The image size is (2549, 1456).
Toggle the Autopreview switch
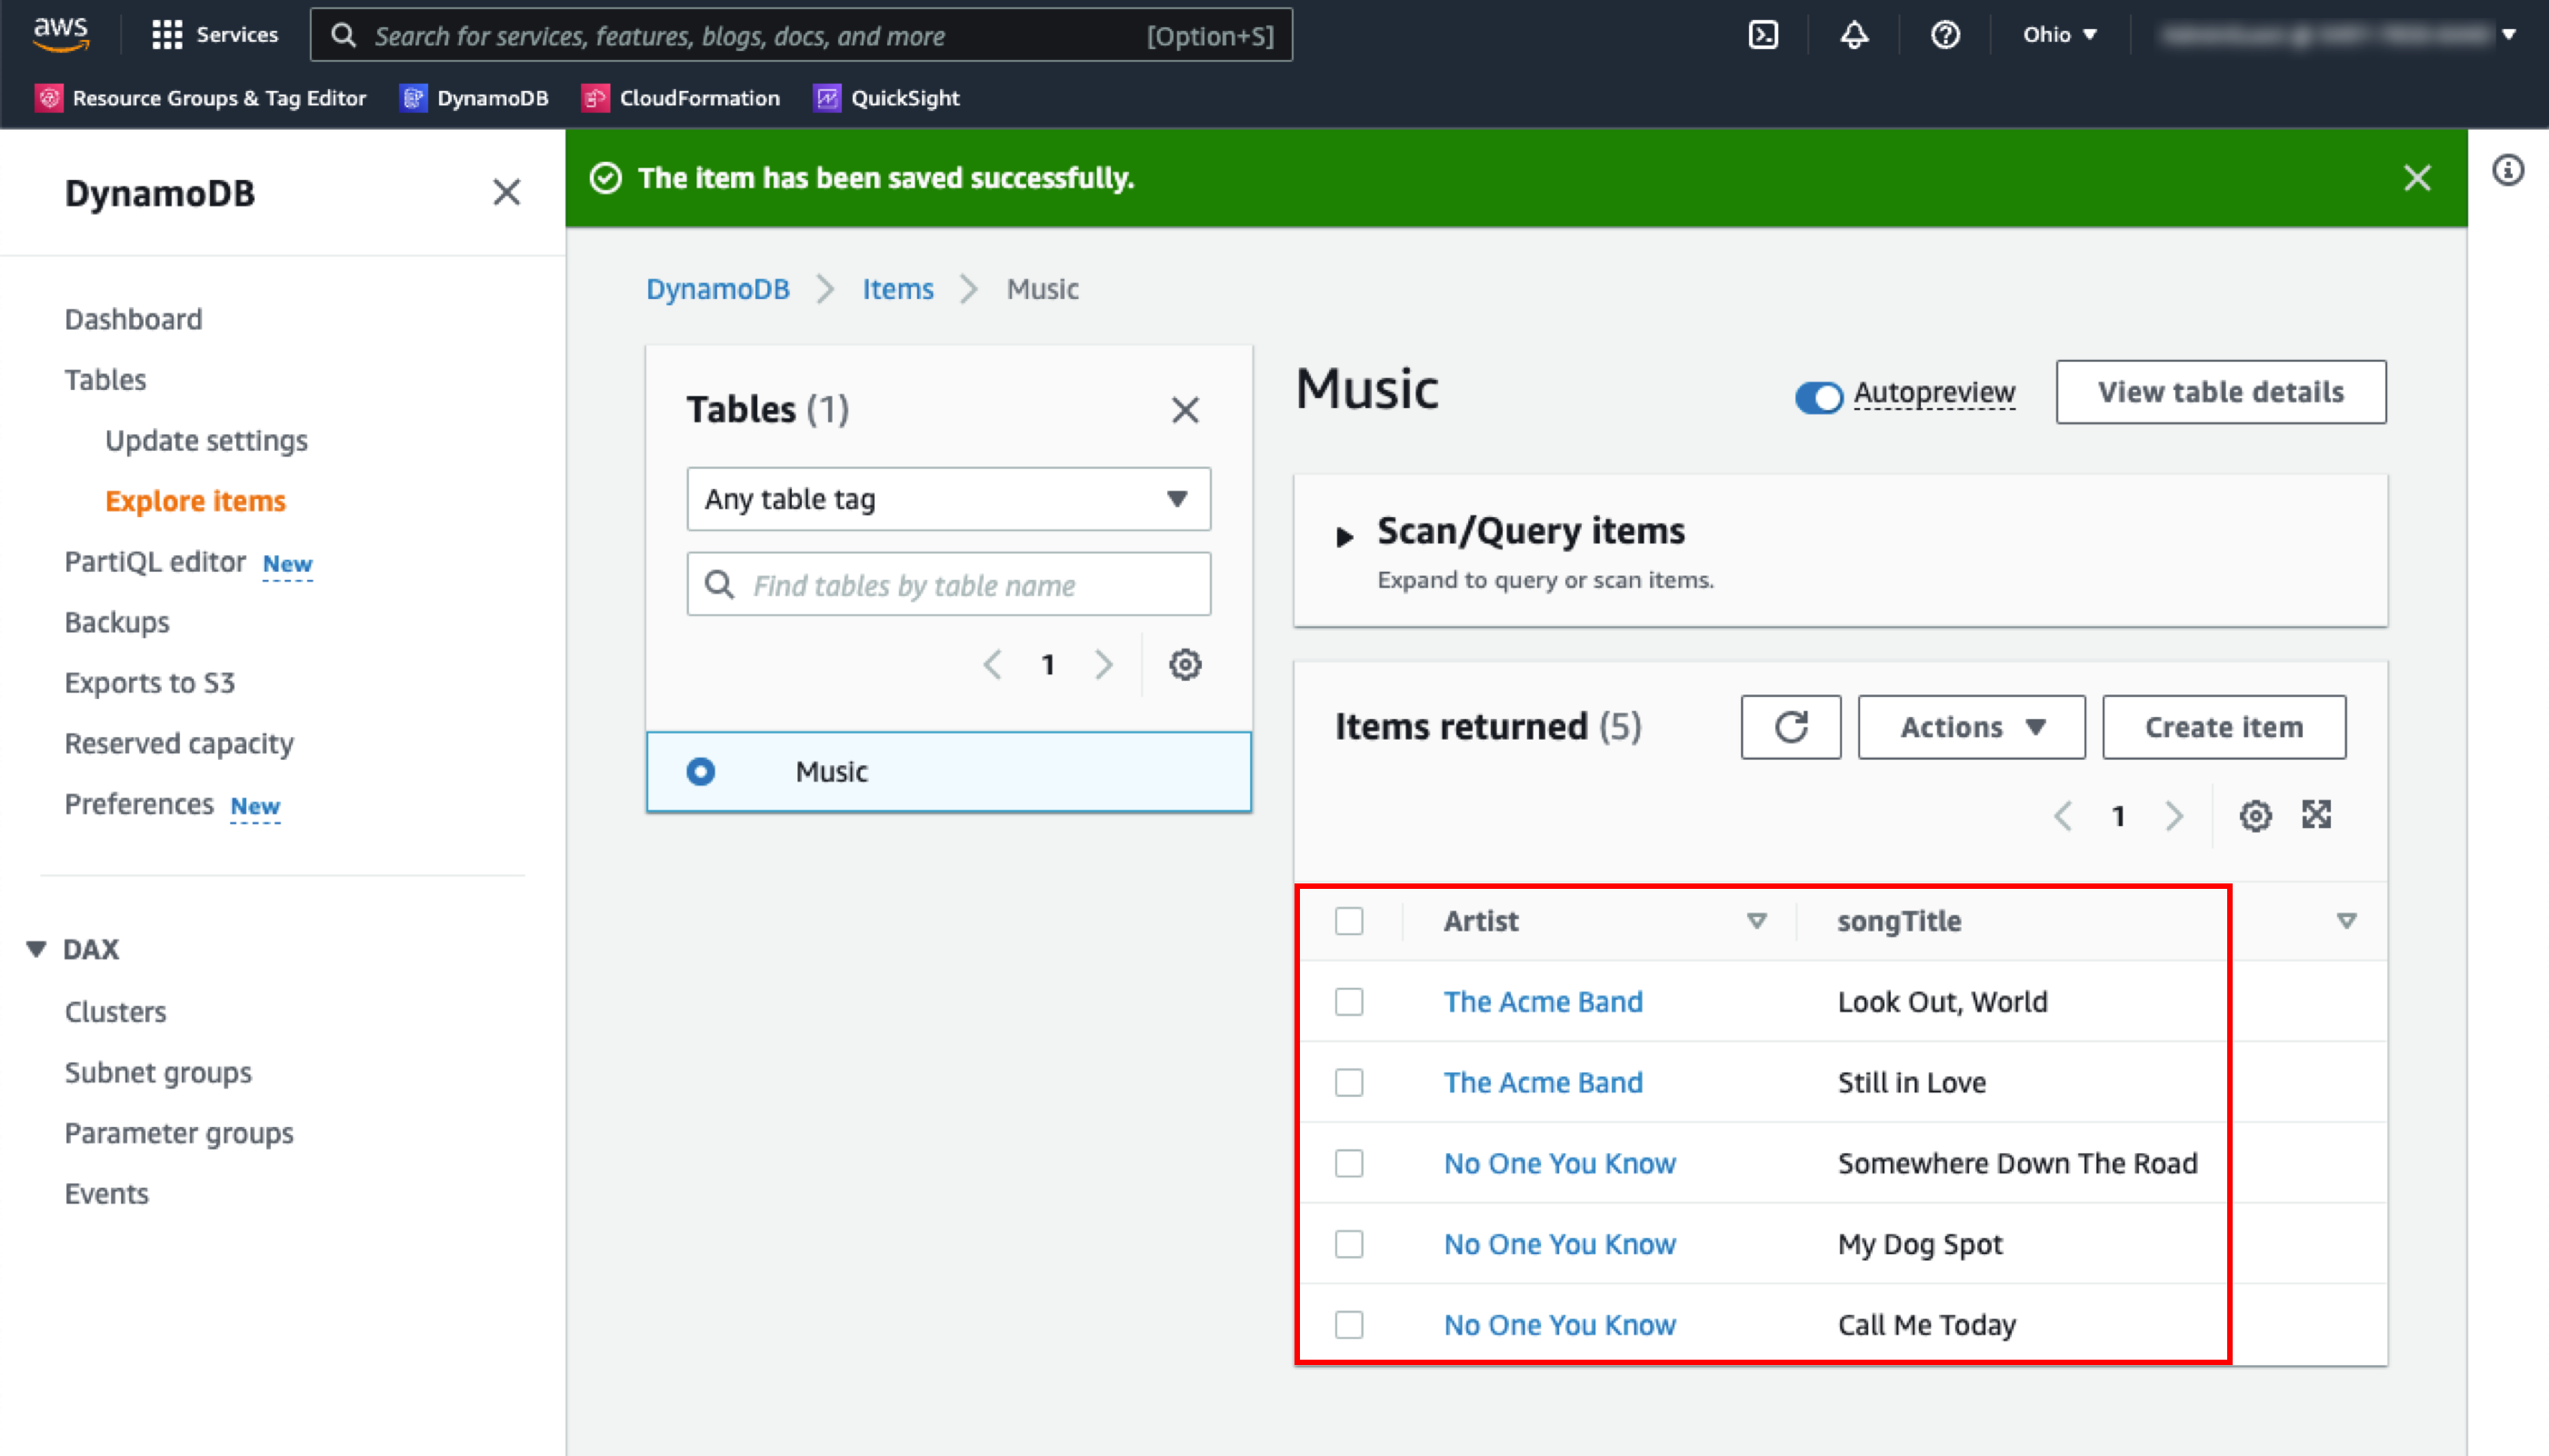(1818, 397)
